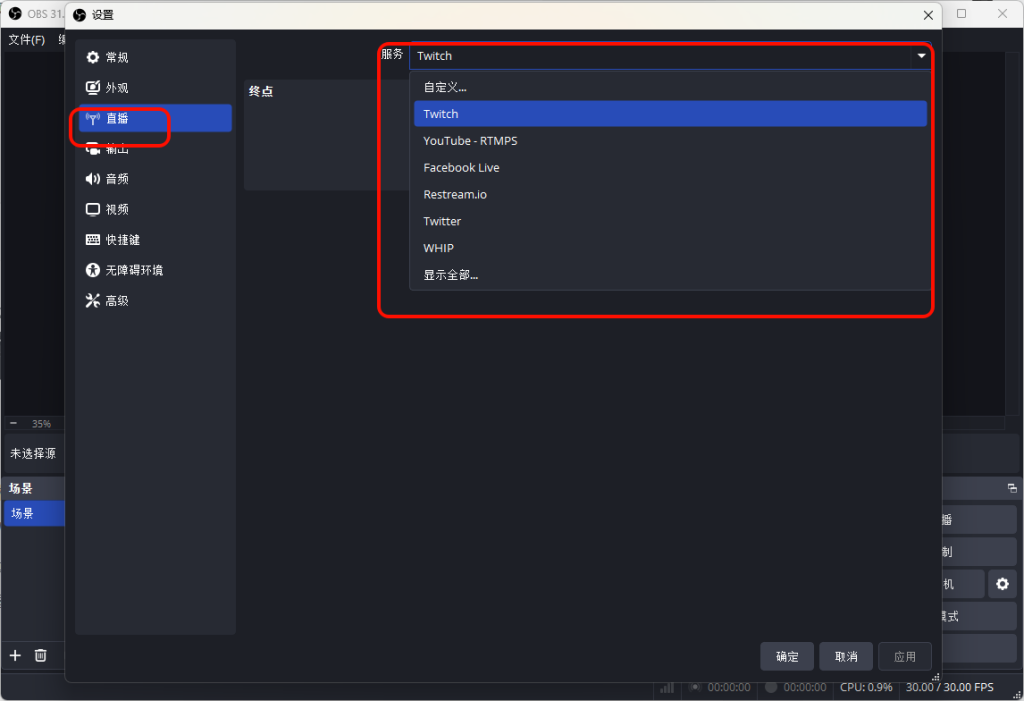Choose YouTube - RTMPS from service list

tap(470, 141)
